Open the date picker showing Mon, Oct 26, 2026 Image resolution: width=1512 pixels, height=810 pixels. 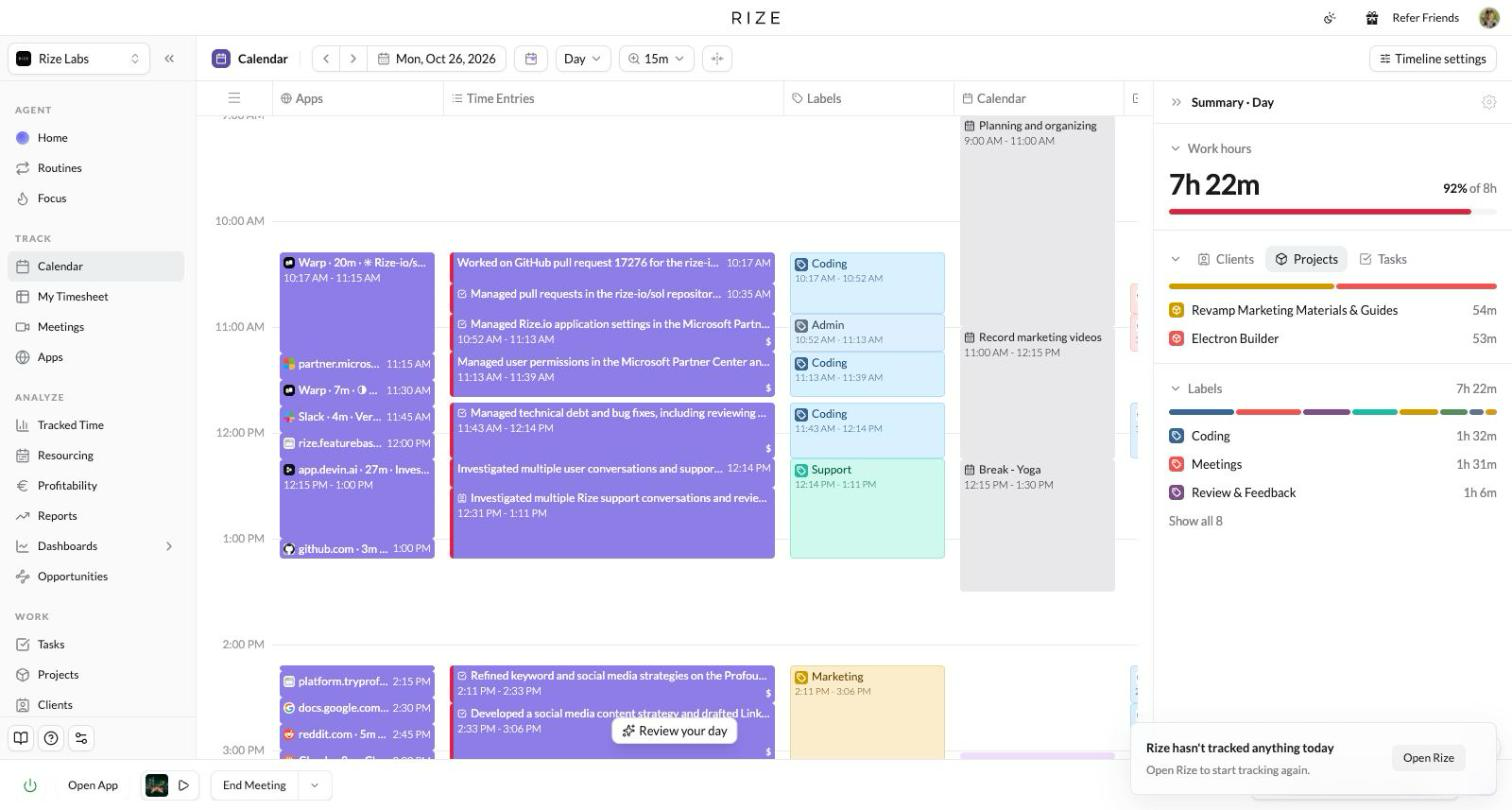[437, 59]
